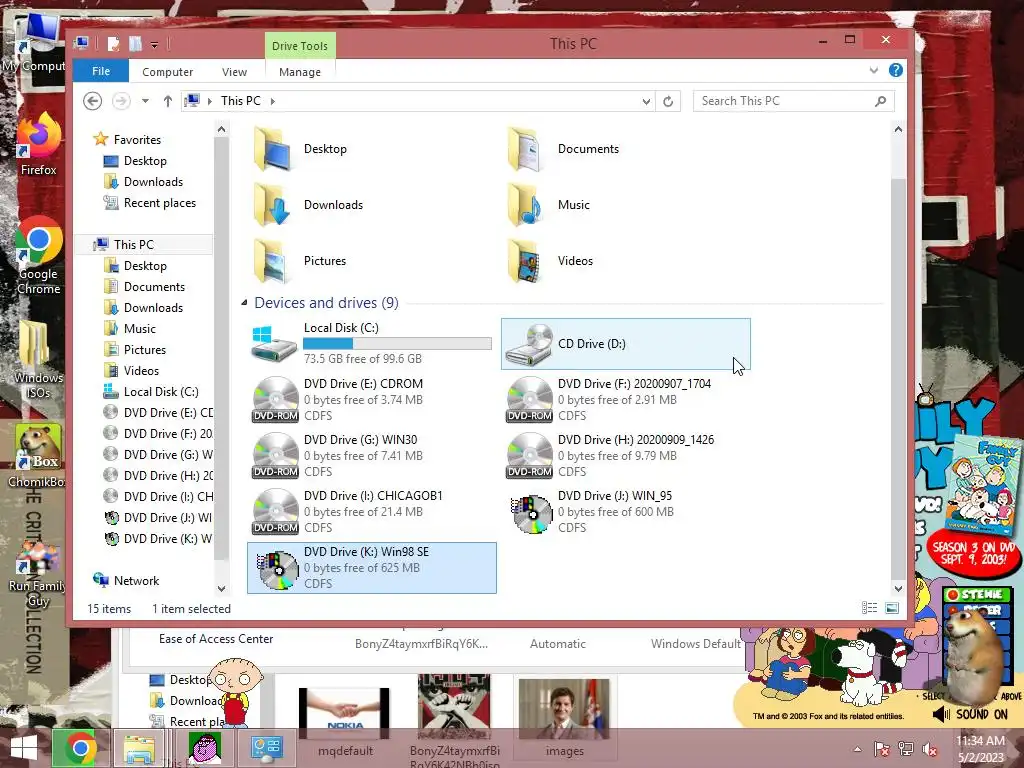Select DVD Drive (K:) Win98 SE icon
Image resolution: width=1024 pixels, height=768 pixels.
click(277, 569)
